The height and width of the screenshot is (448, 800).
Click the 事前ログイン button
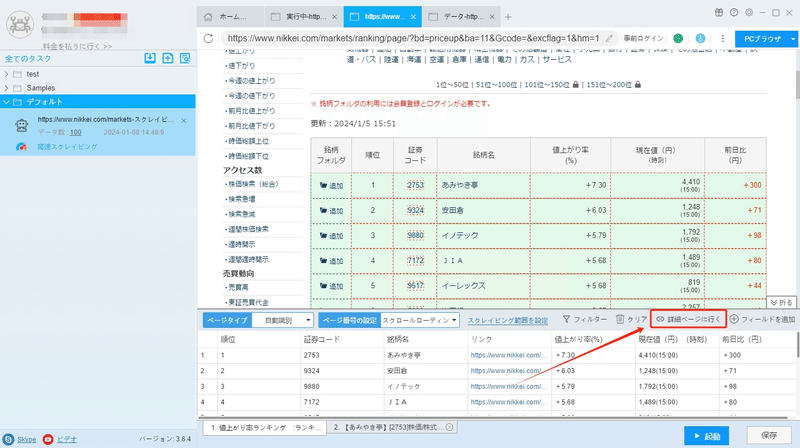[x=643, y=38]
